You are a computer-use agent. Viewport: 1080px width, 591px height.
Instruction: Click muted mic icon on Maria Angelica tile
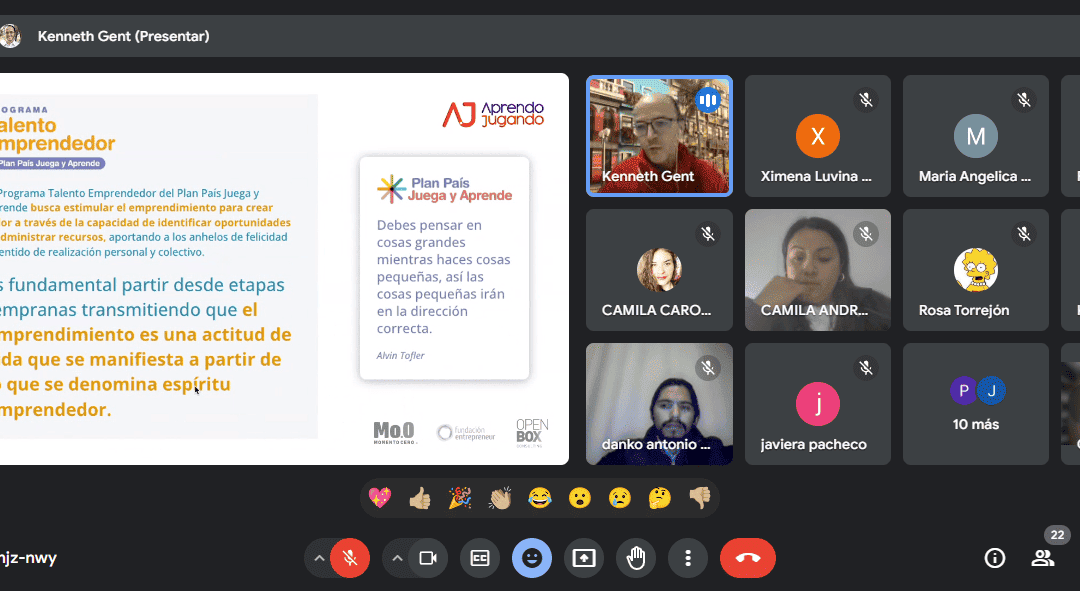pos(1024,101)
